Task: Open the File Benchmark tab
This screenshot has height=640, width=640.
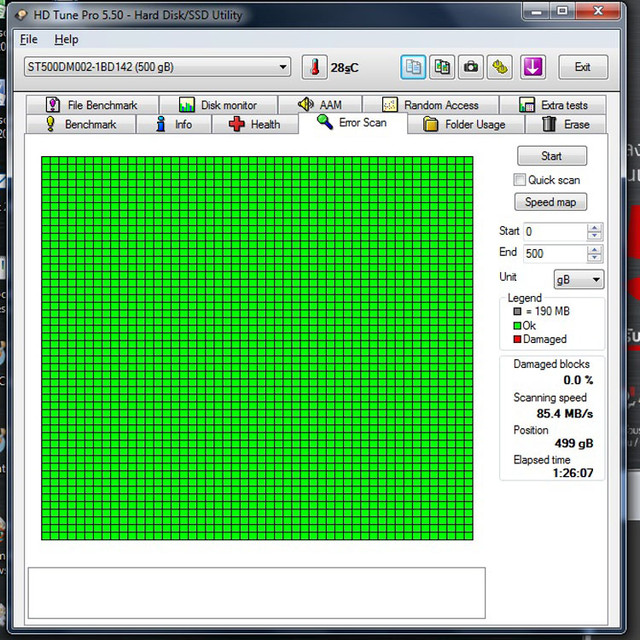Action: coord(92,105)
